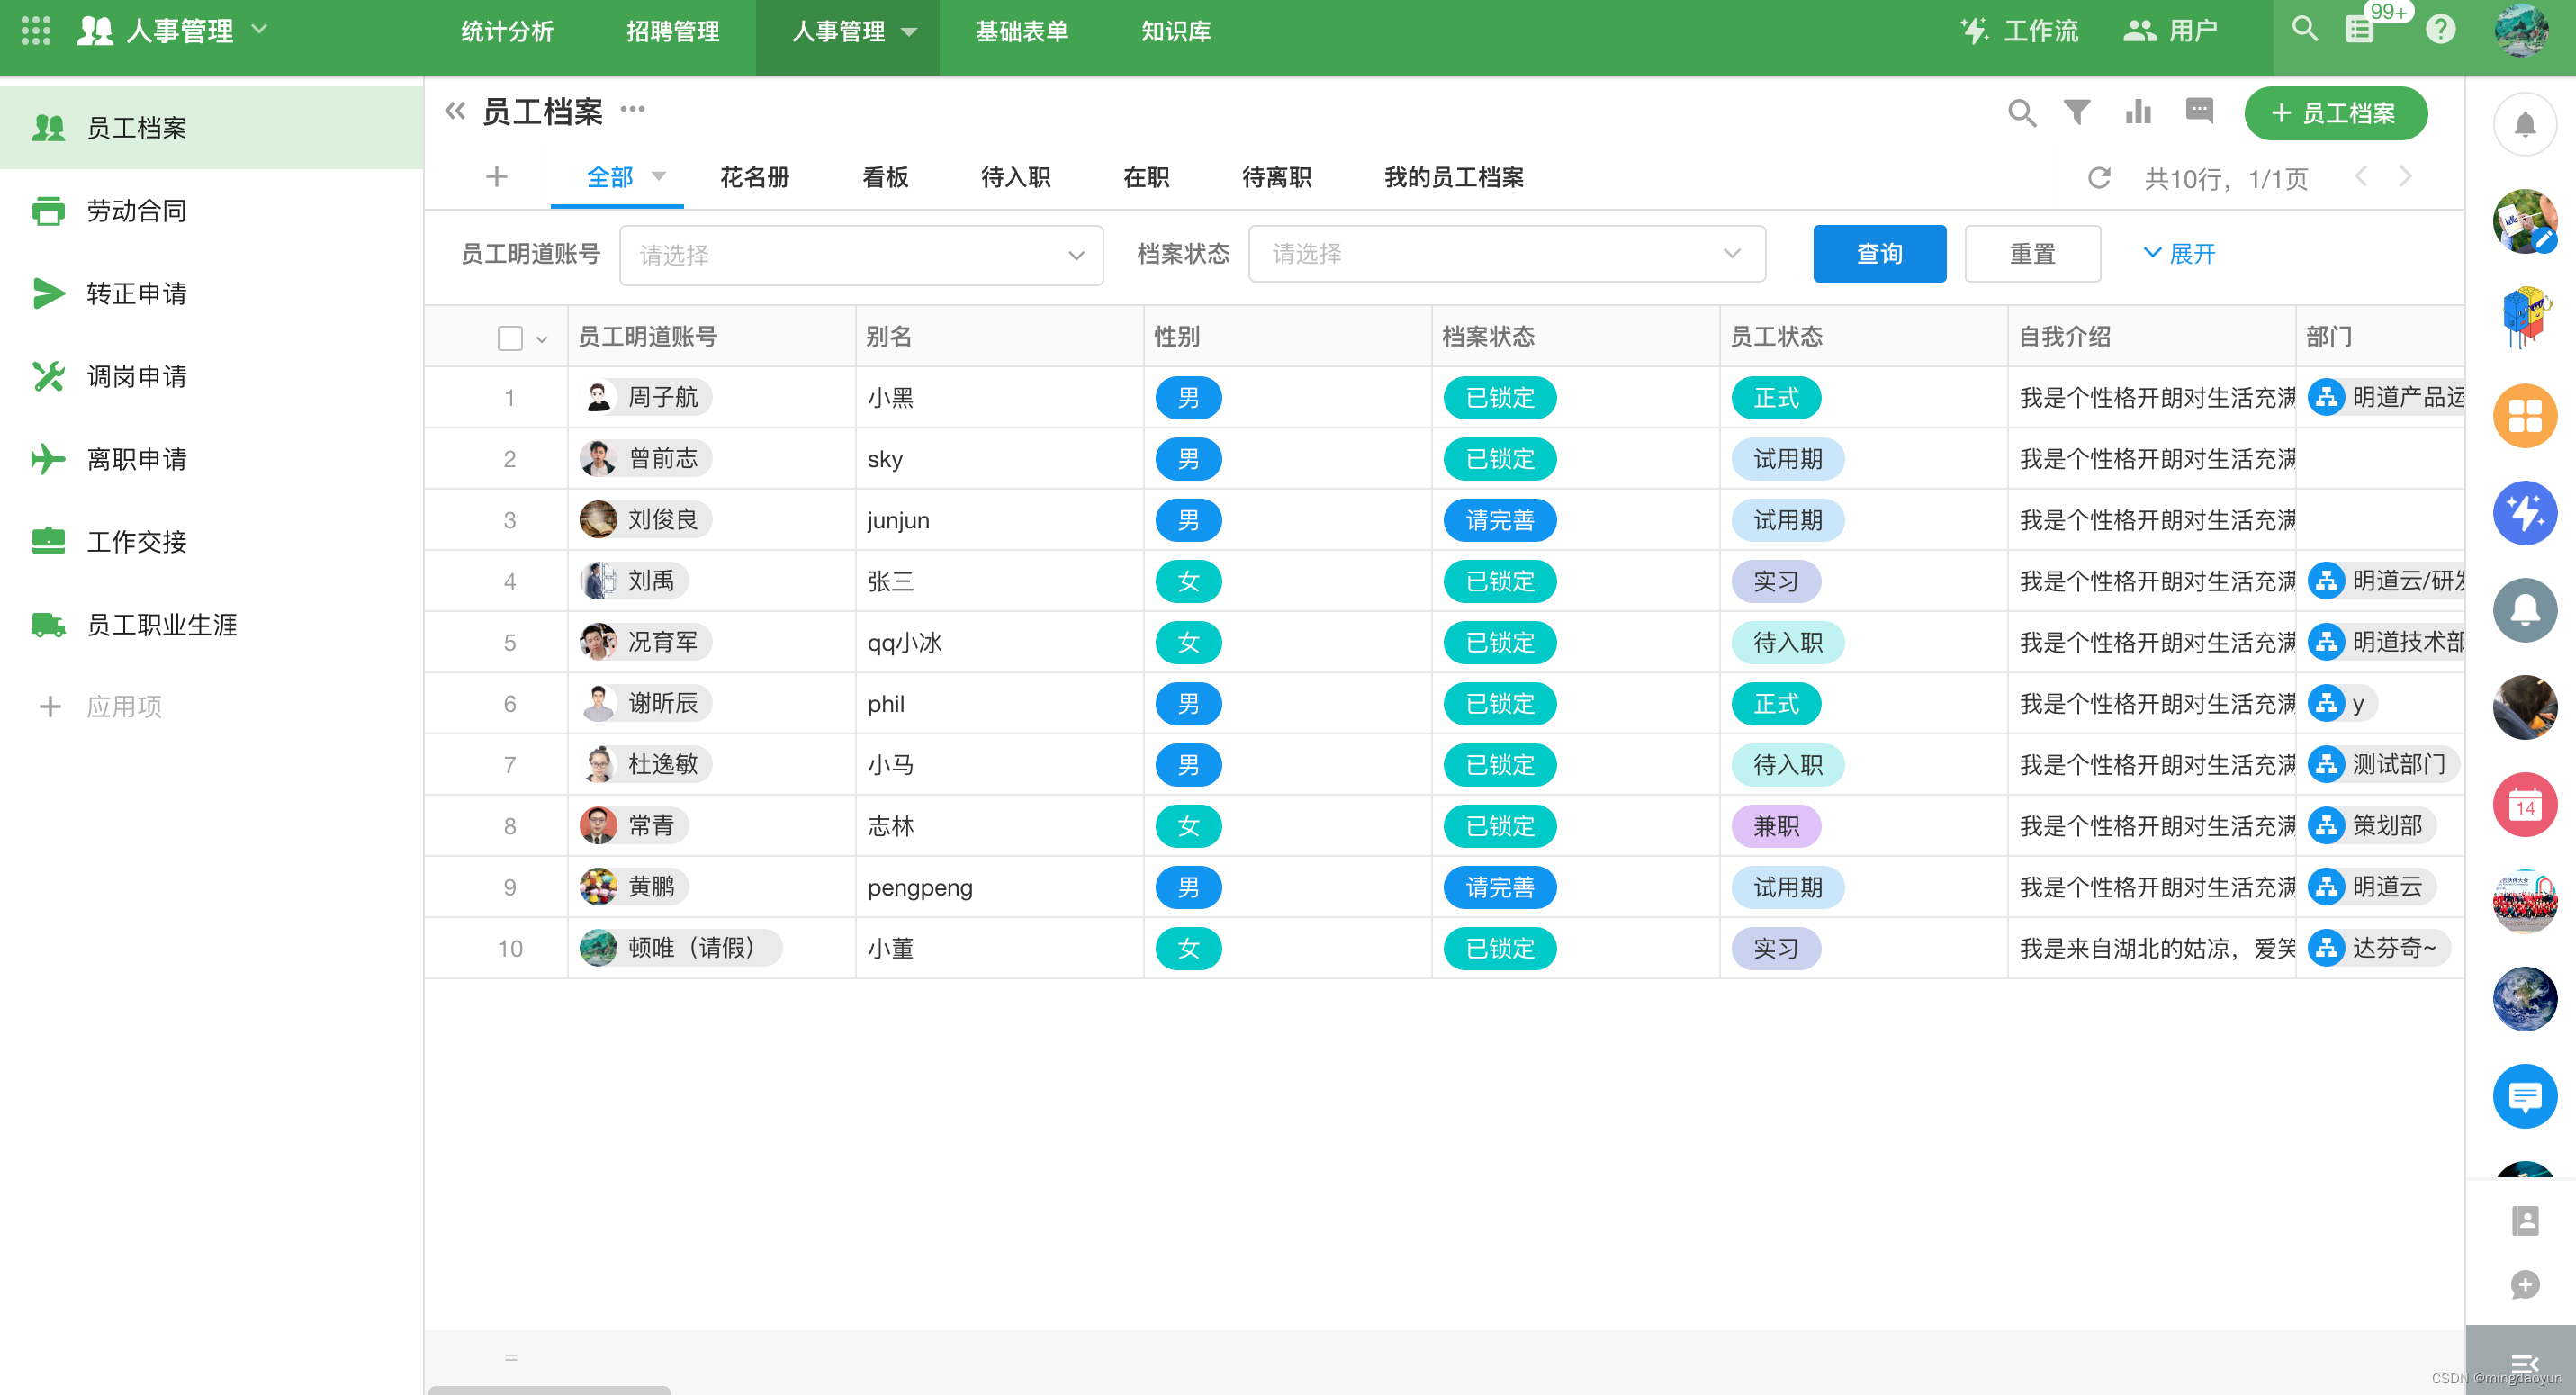
Task: Open the 全部 view dropdown arrow
Action: (659, 176)
